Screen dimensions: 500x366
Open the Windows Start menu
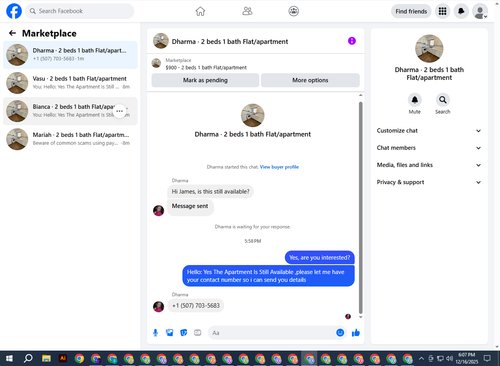point(9,359)
